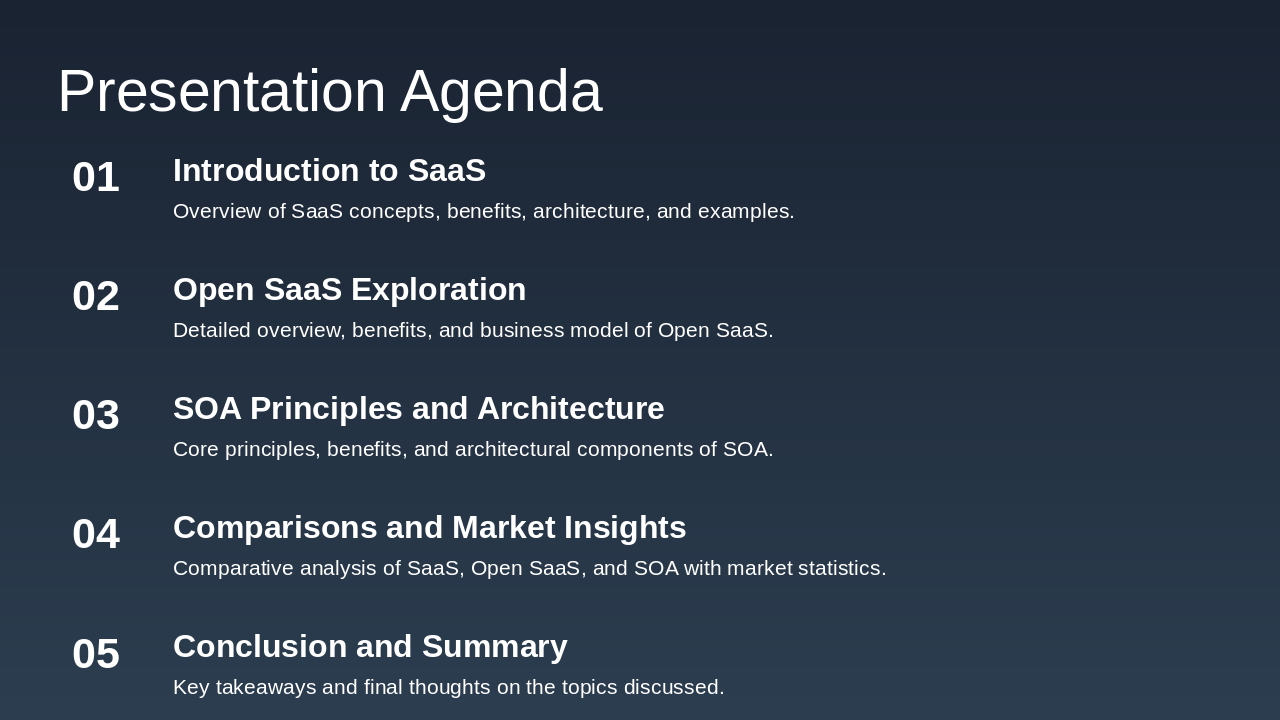Open the Open SaaS Exploration heading

pos(349,290)
